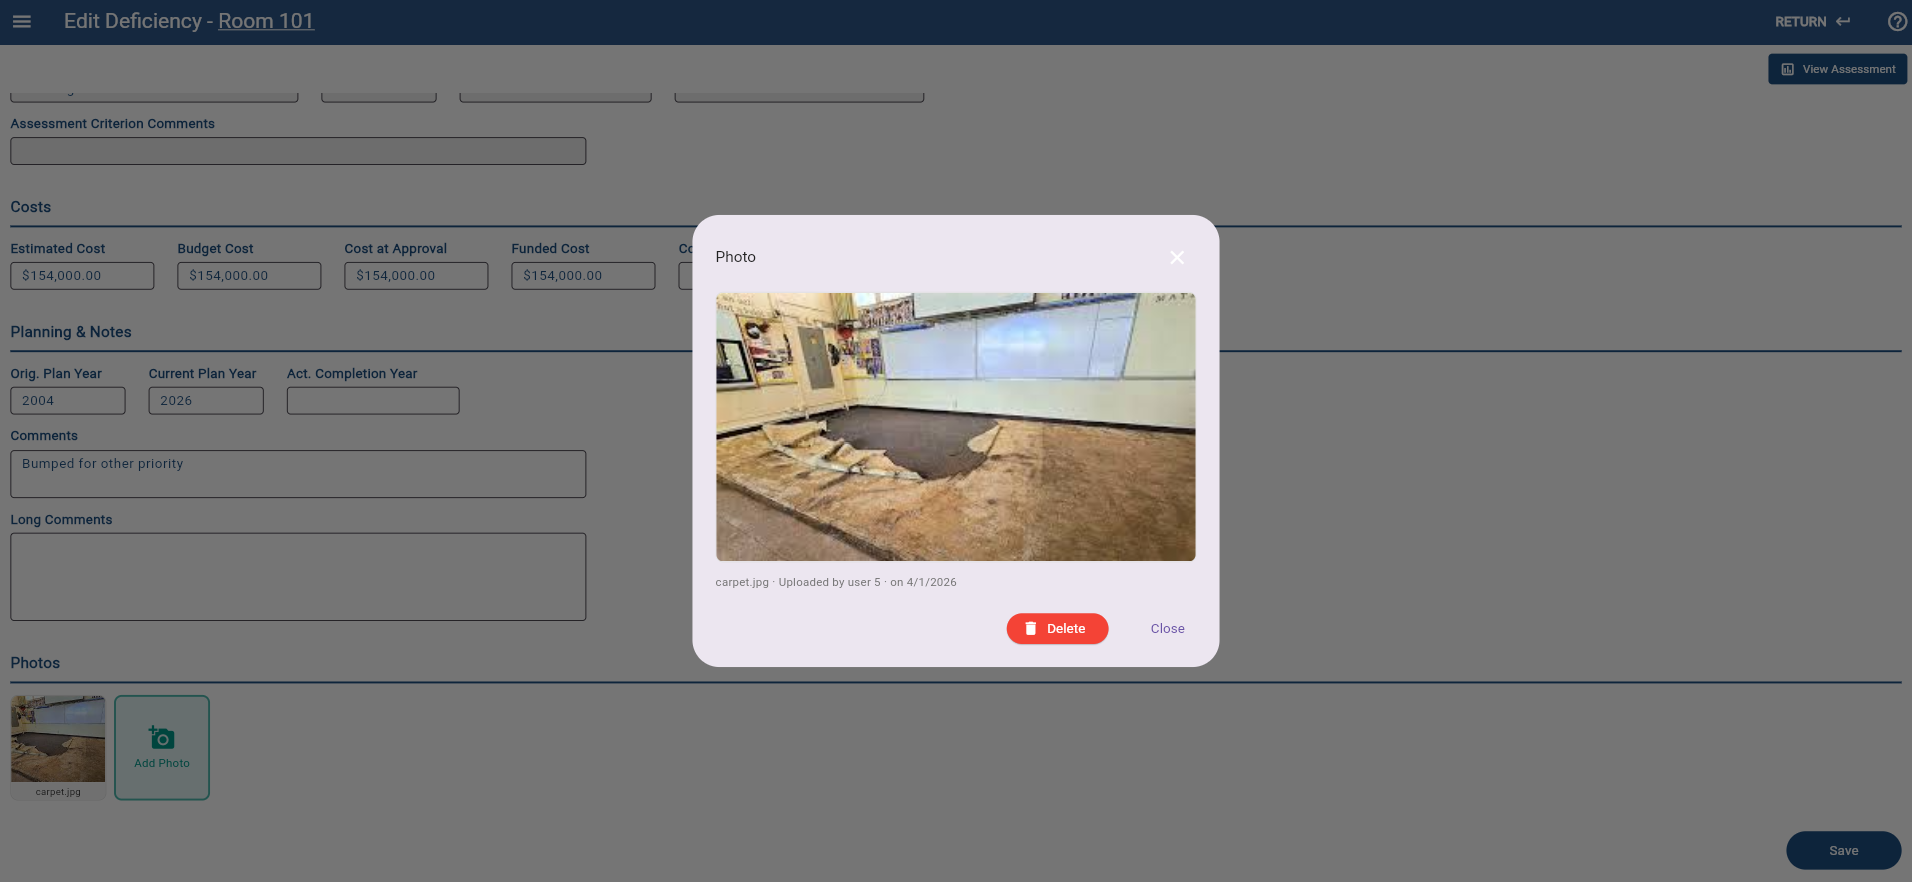Click the RETURN button in header
Screen dimensions: 1912x882
[1812, 21]
